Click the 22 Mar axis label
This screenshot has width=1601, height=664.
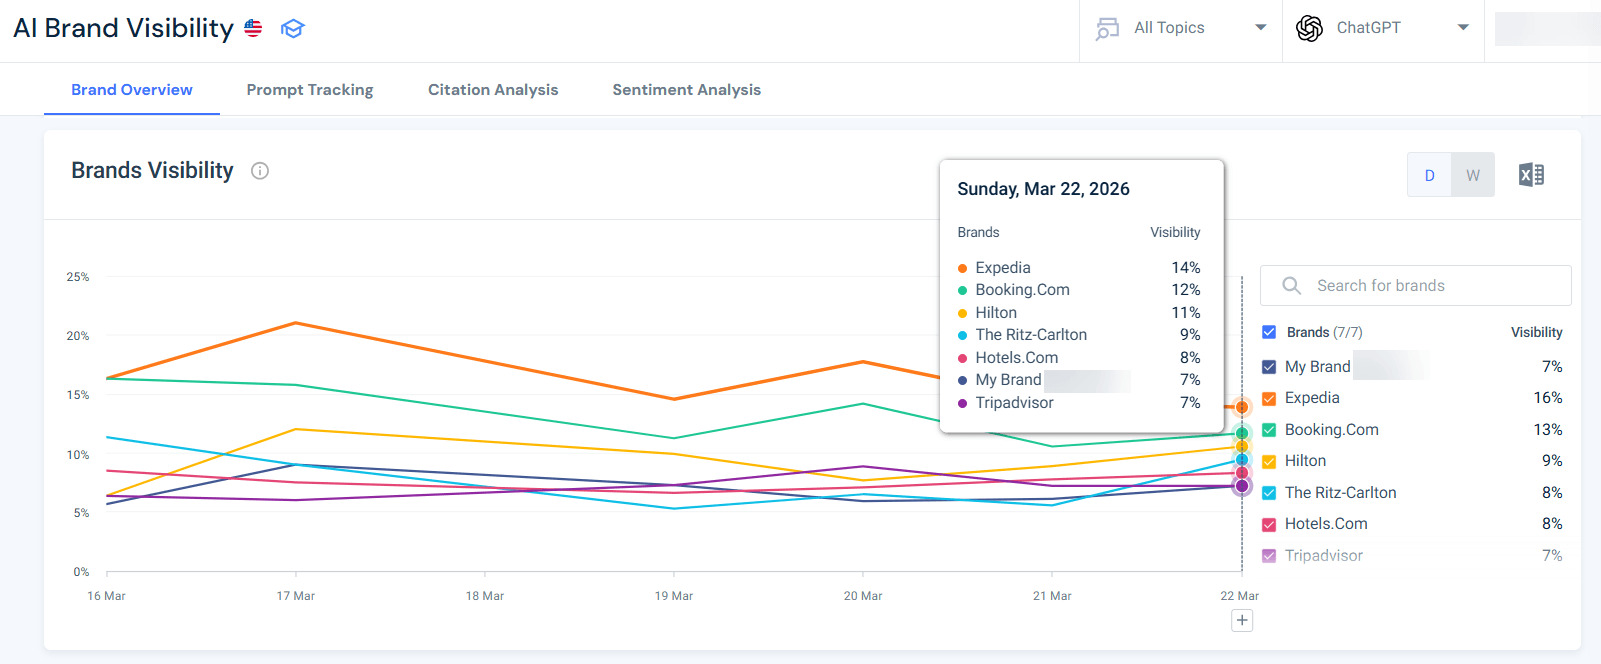coord(1240,596)
